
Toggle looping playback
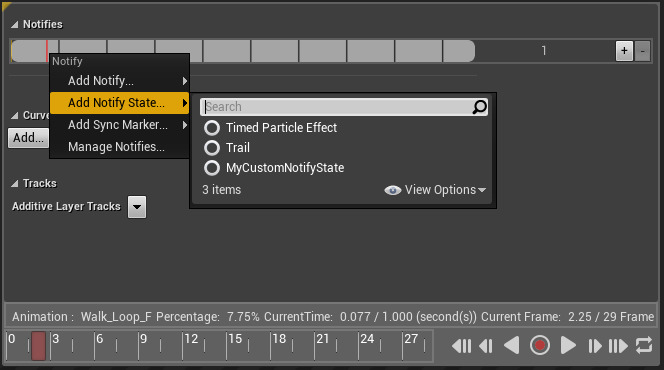[x=644, y=345]
